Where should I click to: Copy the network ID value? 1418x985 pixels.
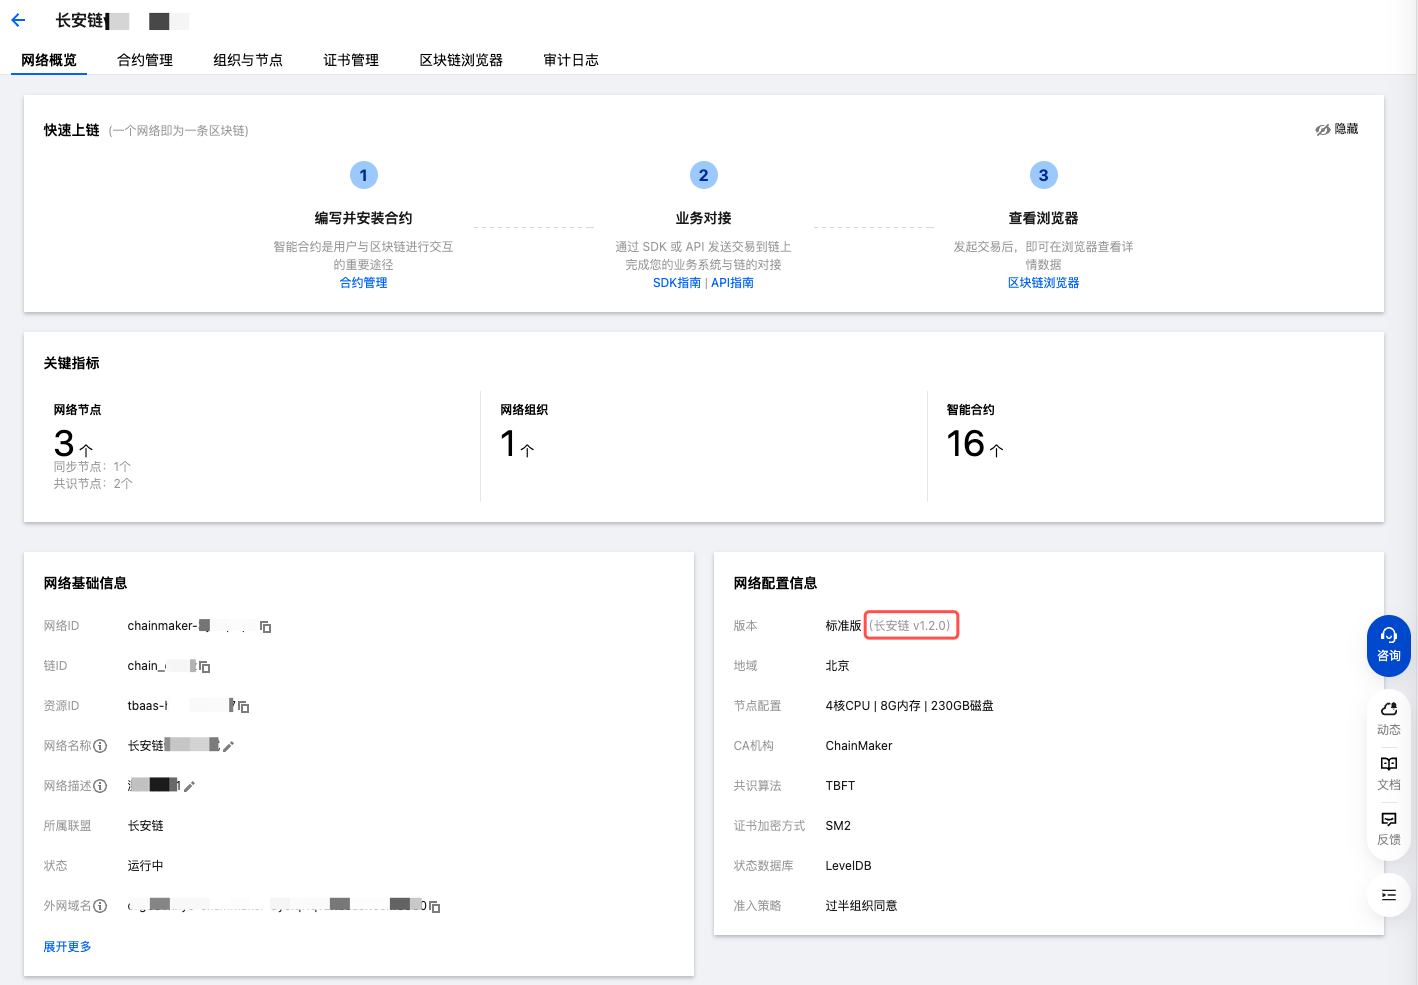click(266, 627)
